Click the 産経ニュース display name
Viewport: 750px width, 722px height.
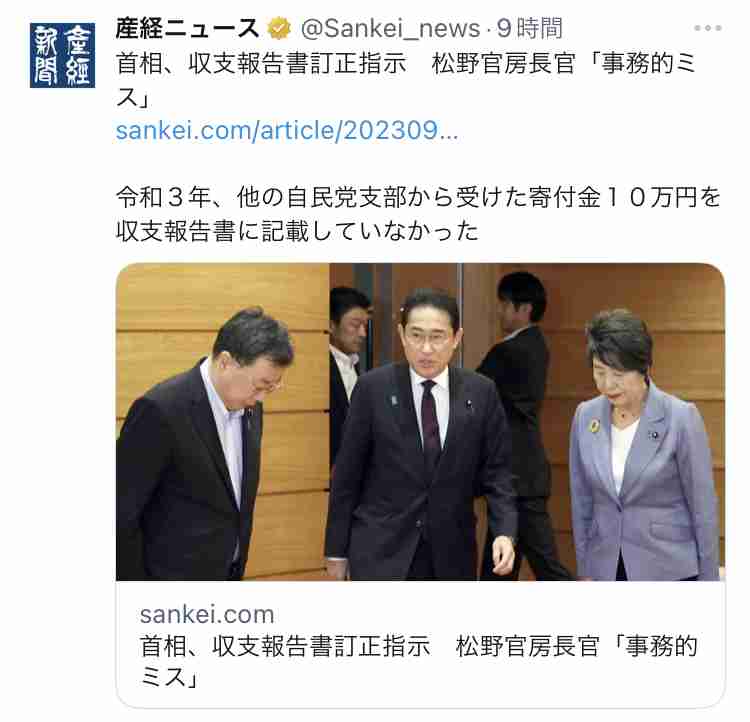(x=188, y=28)
